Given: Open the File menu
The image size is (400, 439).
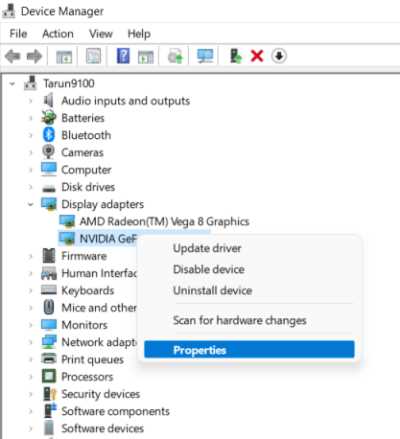Looking at the screenshot, I should pos(18,34).
